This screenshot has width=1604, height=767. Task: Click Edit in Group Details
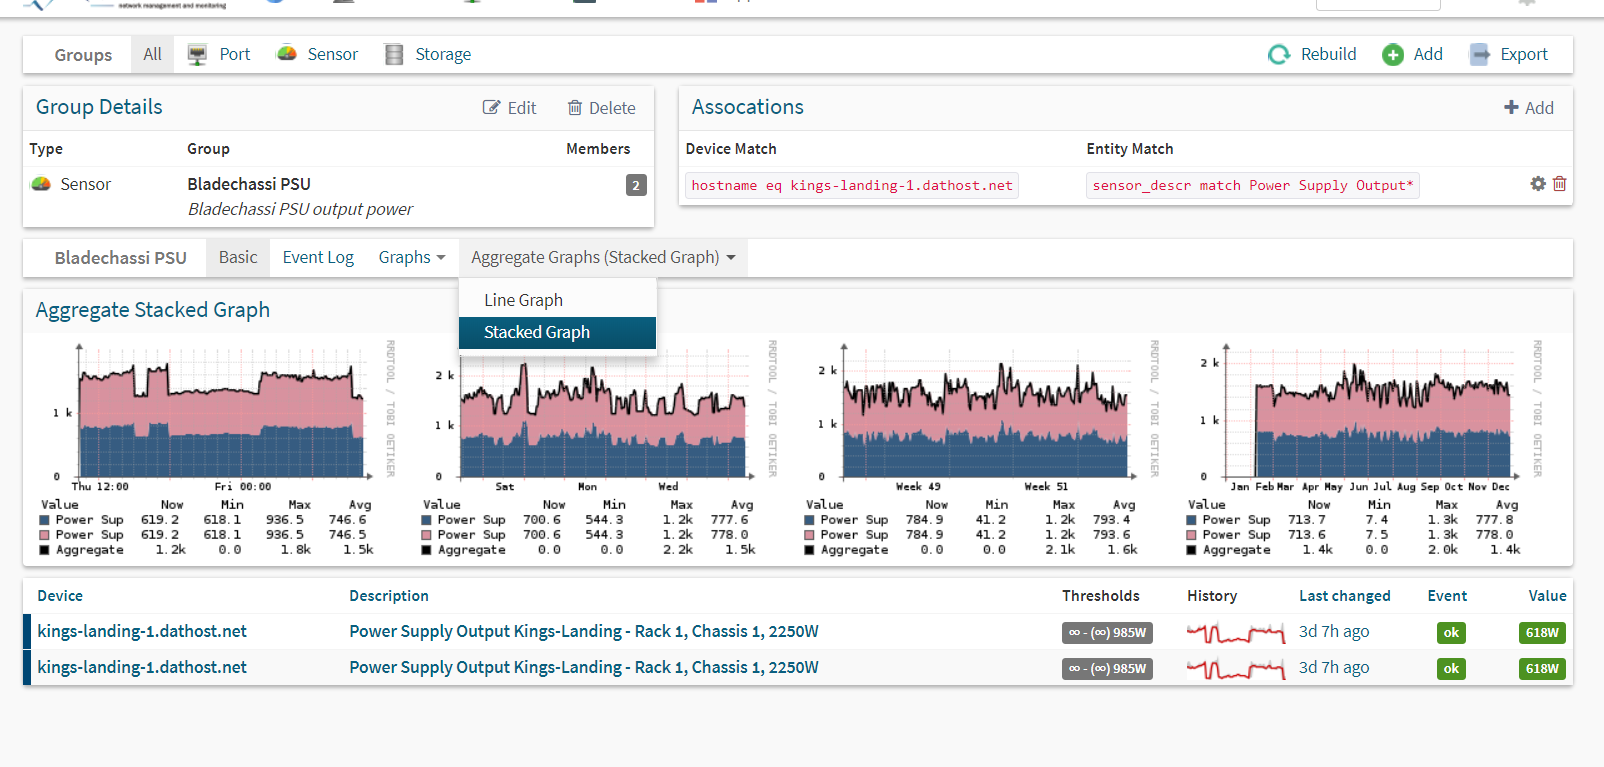[x=510, y=107]
